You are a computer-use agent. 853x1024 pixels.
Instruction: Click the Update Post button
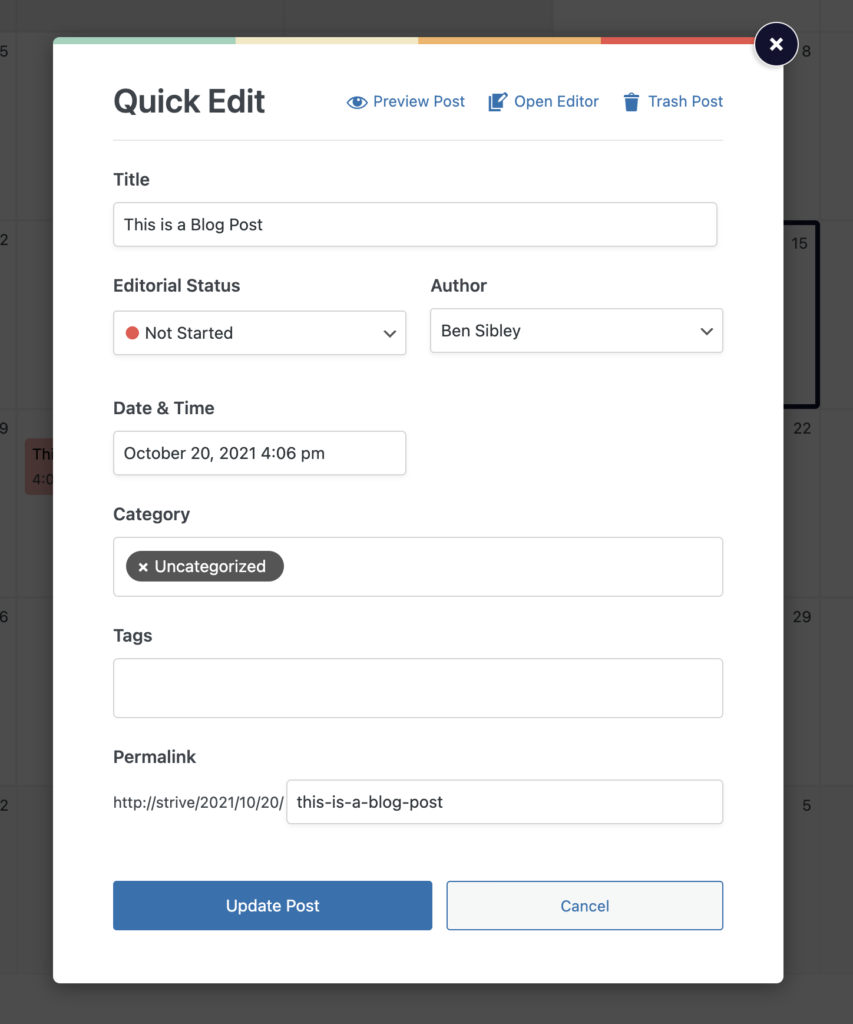(x=272, y=905)
